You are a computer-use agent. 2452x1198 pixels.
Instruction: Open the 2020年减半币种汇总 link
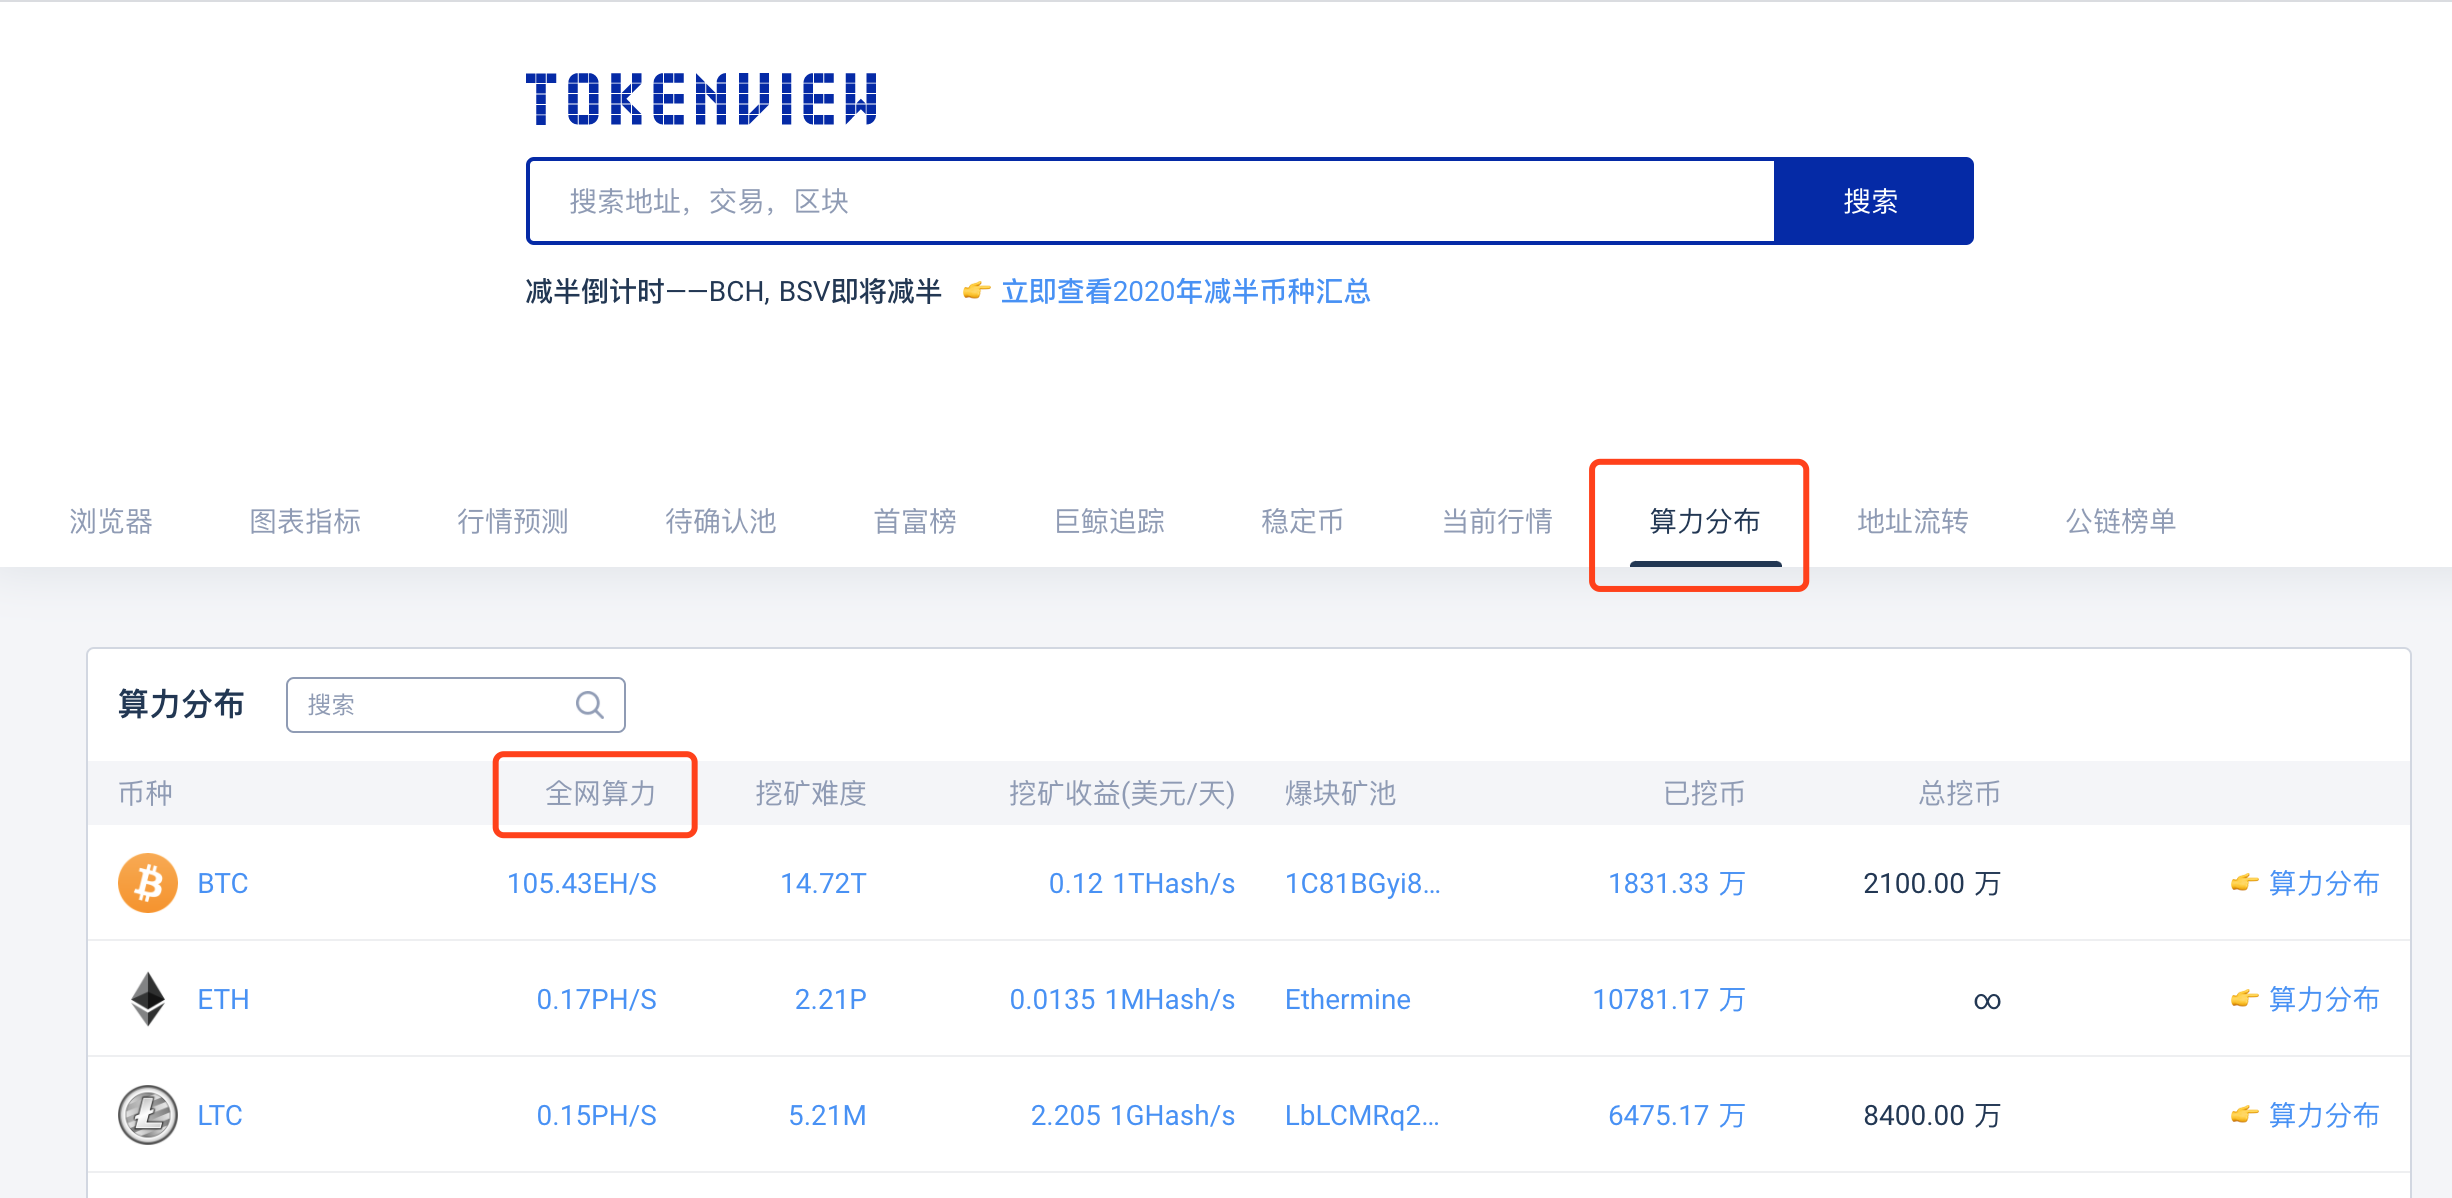point(1186,291)
